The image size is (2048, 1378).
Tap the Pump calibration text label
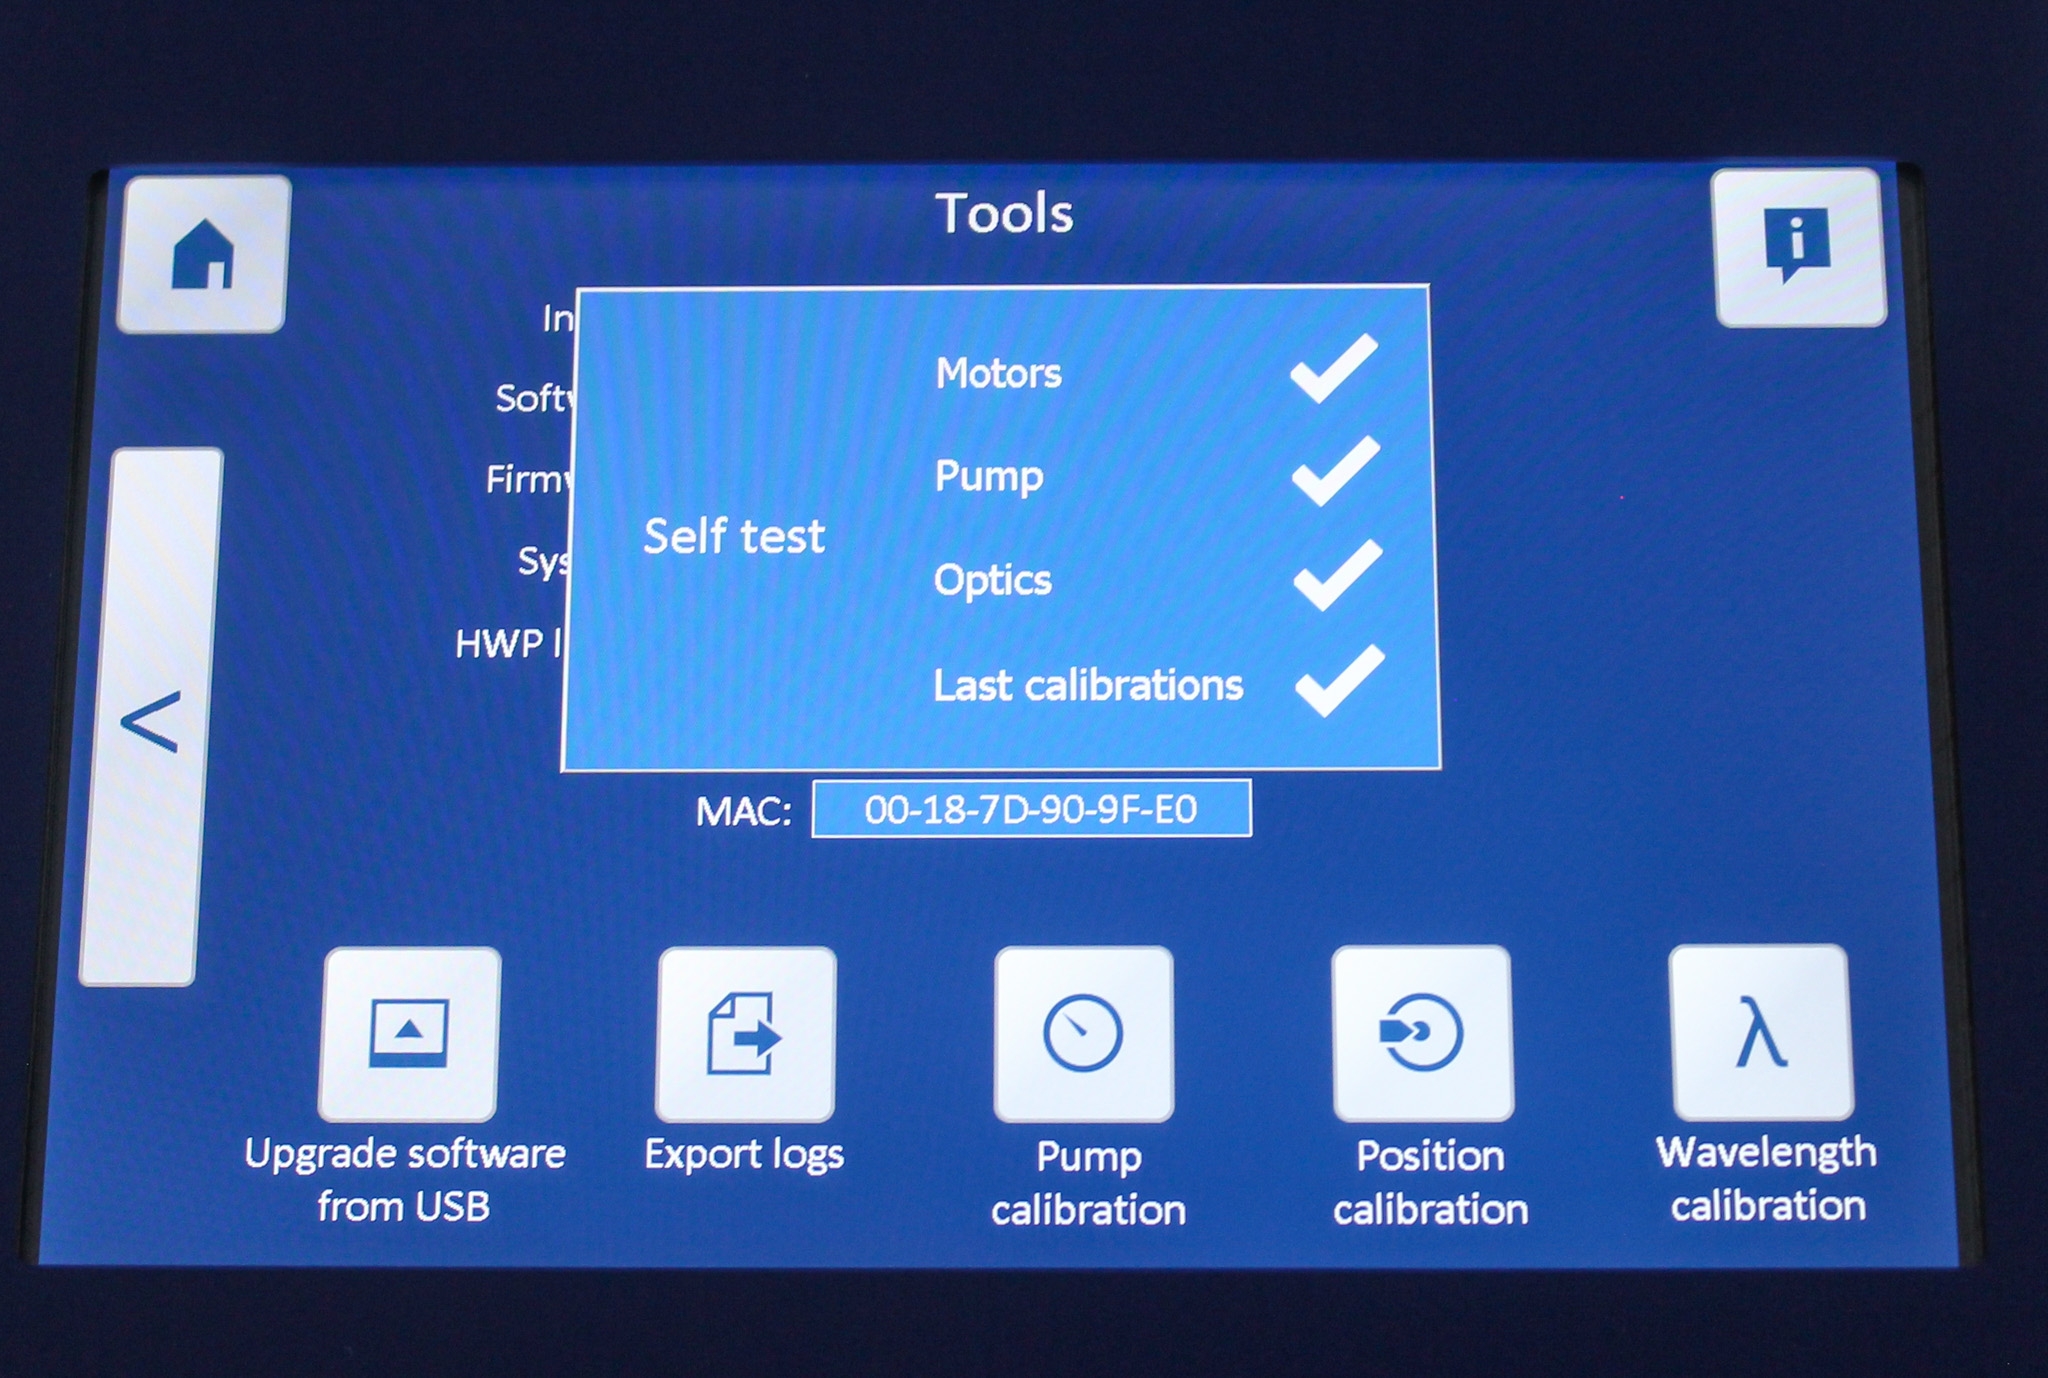[1086, 1182]
